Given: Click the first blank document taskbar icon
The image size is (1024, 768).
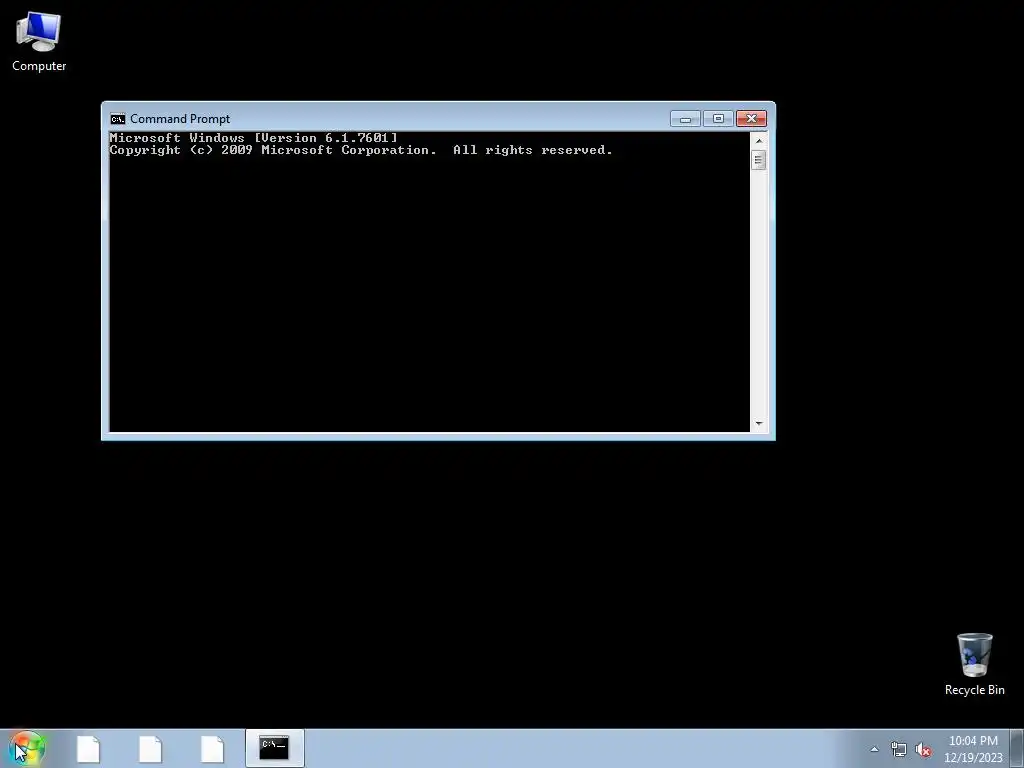Looking at the screenshot, I should click(x=88, y=749).
